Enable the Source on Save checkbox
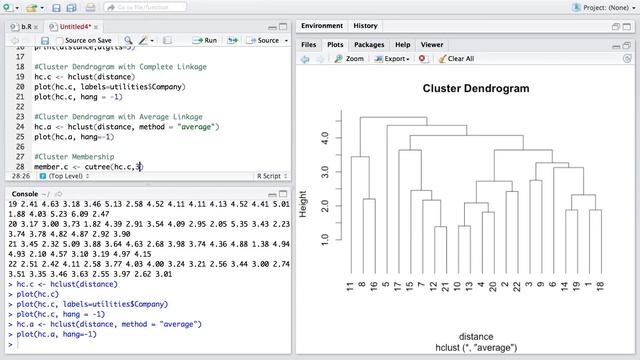640x360 pixels. tap(60, 40)
